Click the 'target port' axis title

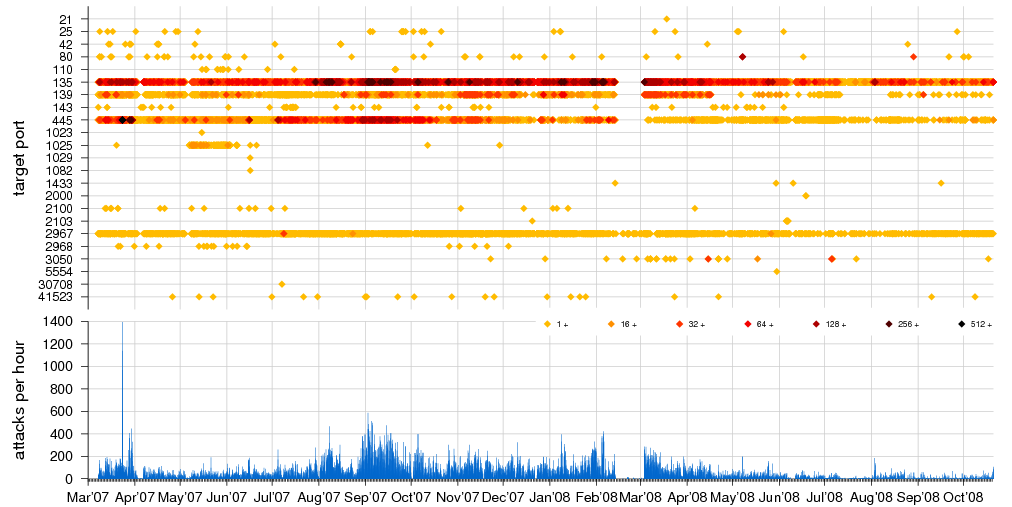coord(19,157)
